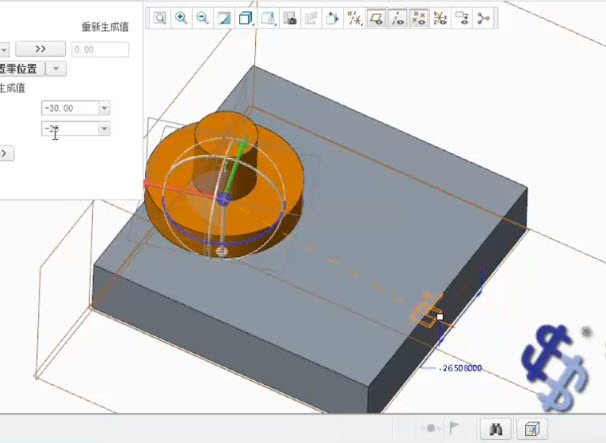Open dropdown for the -30.00 value
Image resolution: width=606 pixels, height=443 pixels.
(105, 108)
